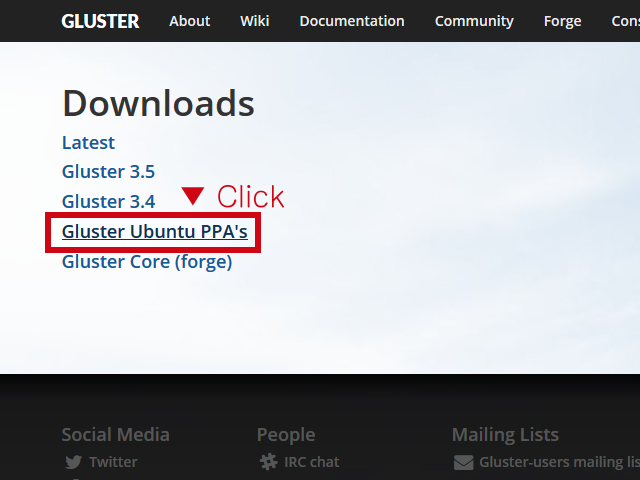Image resolution: width=640 pixels, height=480 pixels.
Task: Open the About menu item
Action: tap(189, 21)
